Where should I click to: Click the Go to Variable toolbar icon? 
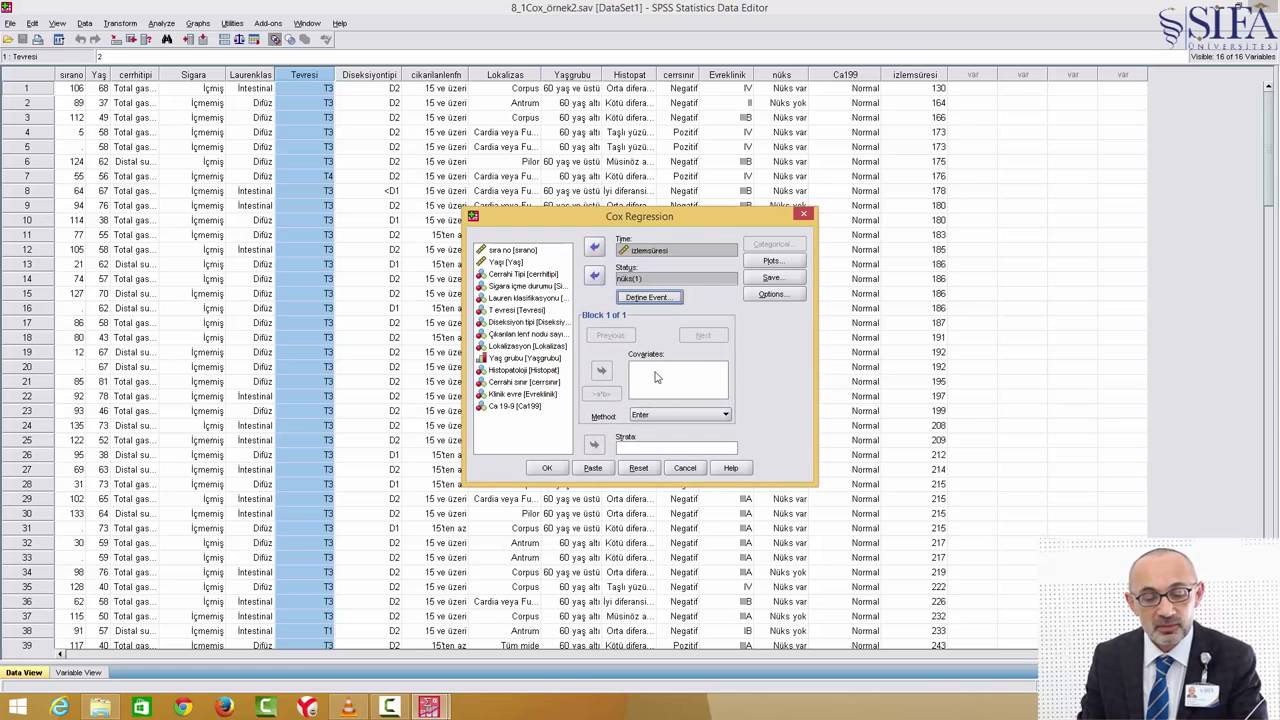tap(131, 40)
